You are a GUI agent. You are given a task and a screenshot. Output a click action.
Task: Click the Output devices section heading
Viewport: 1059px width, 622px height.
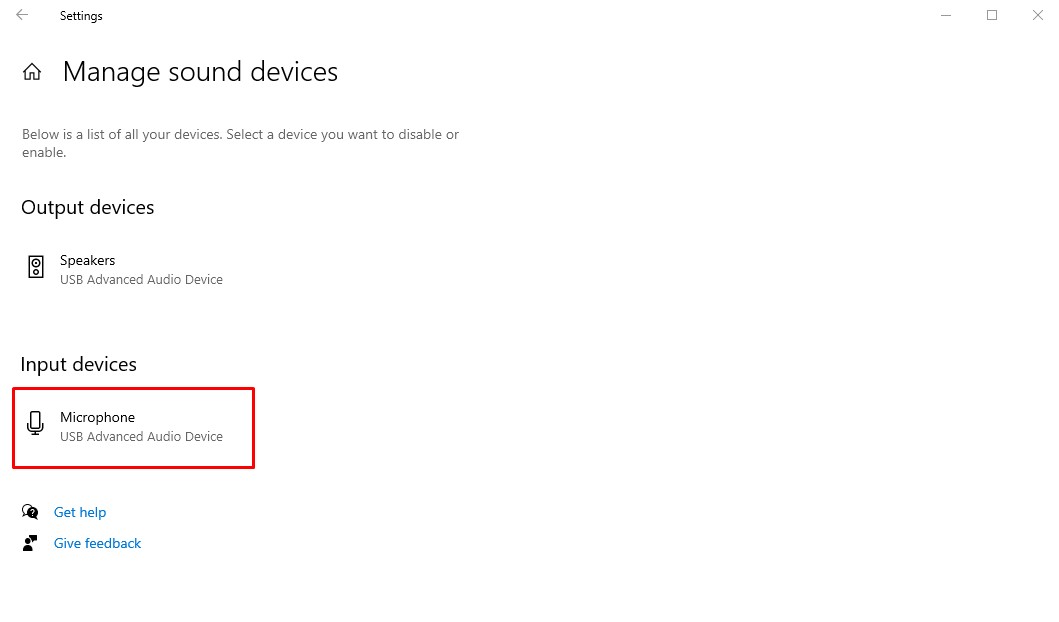87,207
